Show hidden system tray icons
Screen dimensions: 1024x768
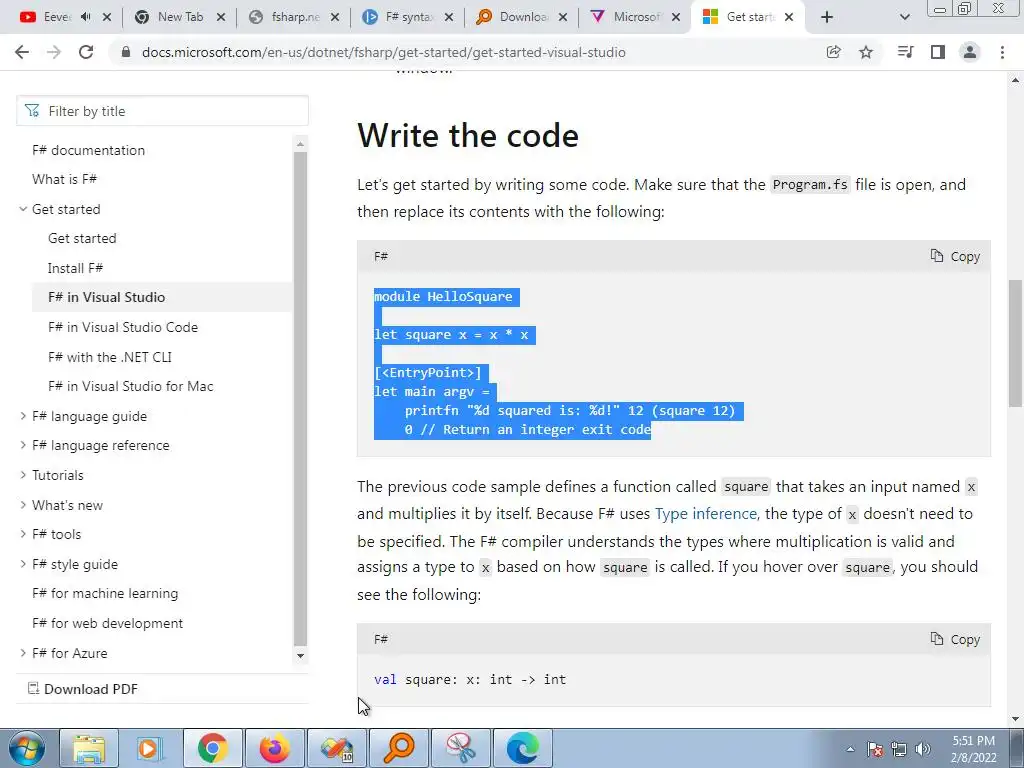pyautogui.click(x=850, y=749)
